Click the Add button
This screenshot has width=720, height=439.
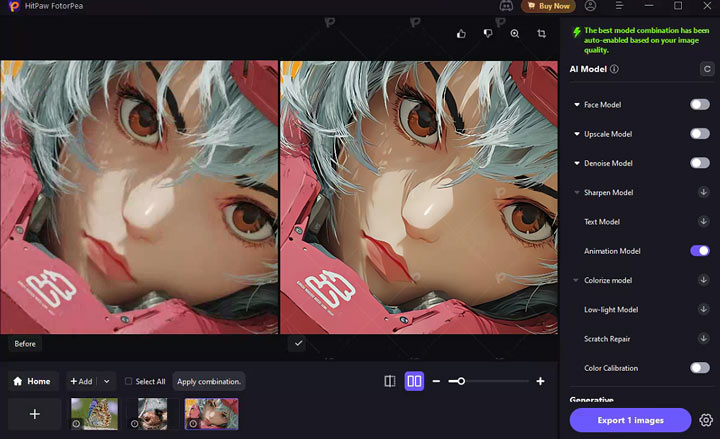[82, 381]
